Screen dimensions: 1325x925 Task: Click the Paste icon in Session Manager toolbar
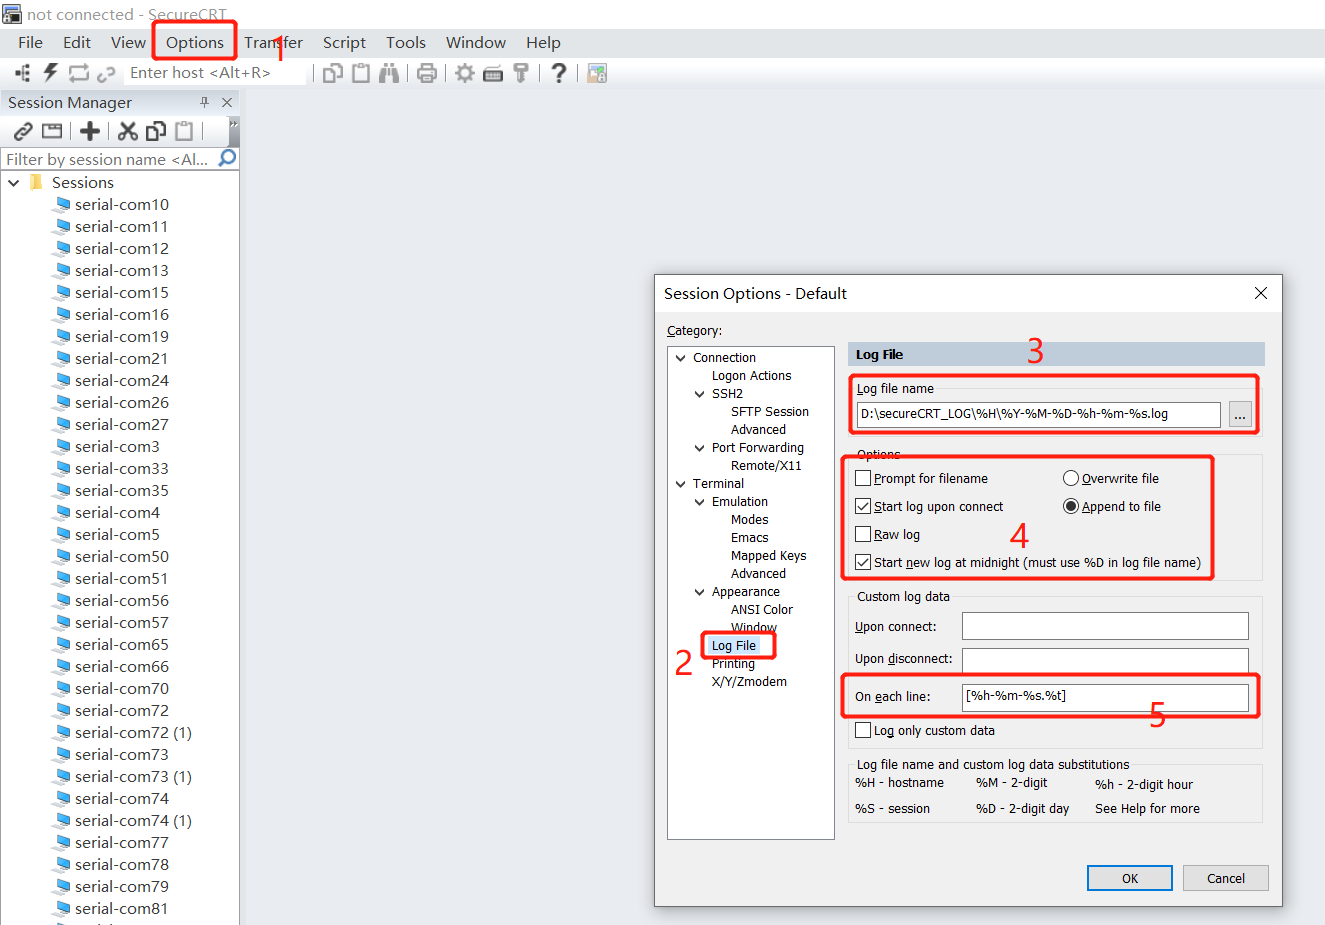tap(184, 131)
